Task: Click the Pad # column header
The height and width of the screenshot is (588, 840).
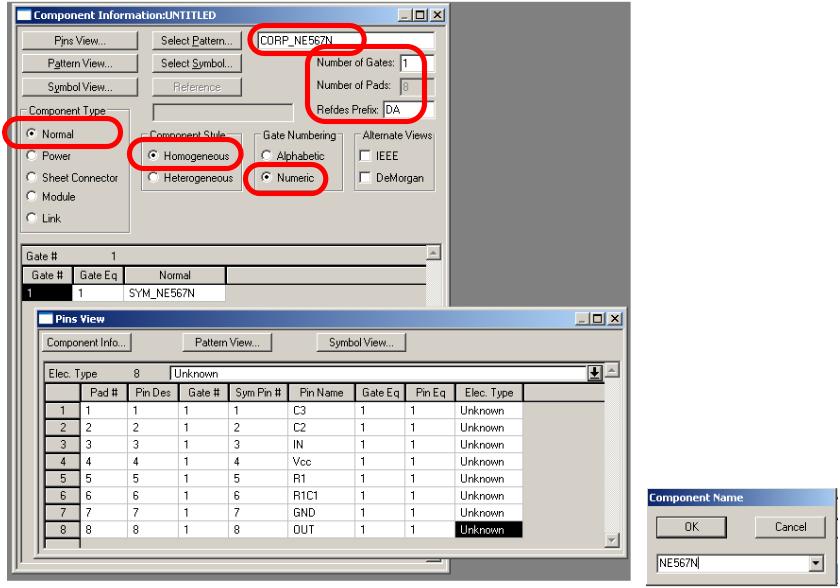Action: point(104,393)
